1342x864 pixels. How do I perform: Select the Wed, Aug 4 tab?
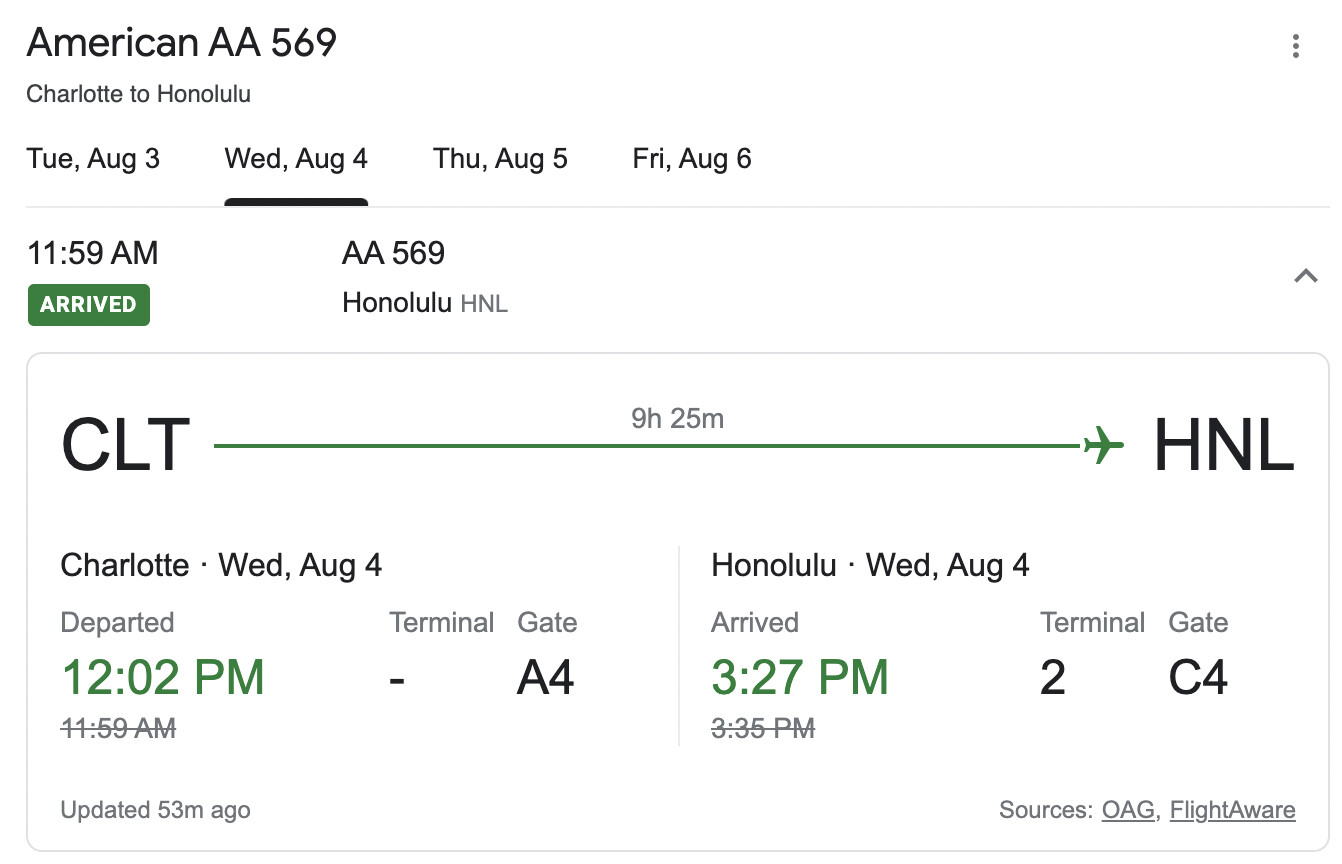pyautogui.click(x=296, y=159)
